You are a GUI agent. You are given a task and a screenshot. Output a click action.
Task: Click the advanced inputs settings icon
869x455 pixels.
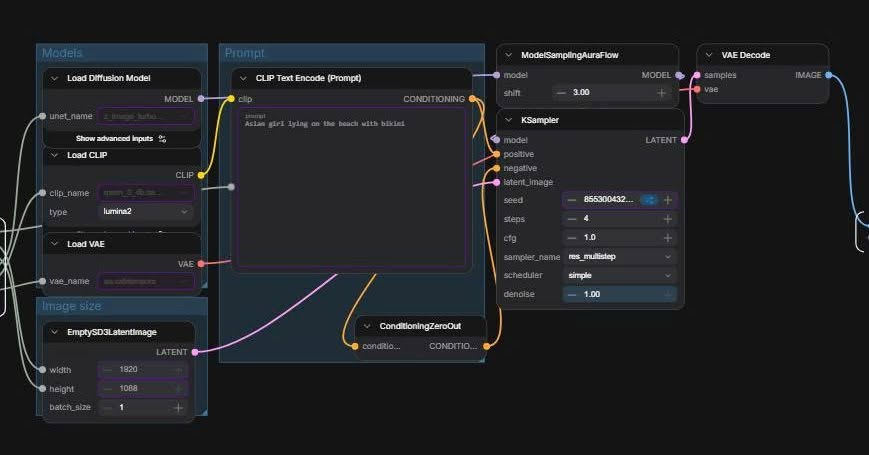click(162, 139)
